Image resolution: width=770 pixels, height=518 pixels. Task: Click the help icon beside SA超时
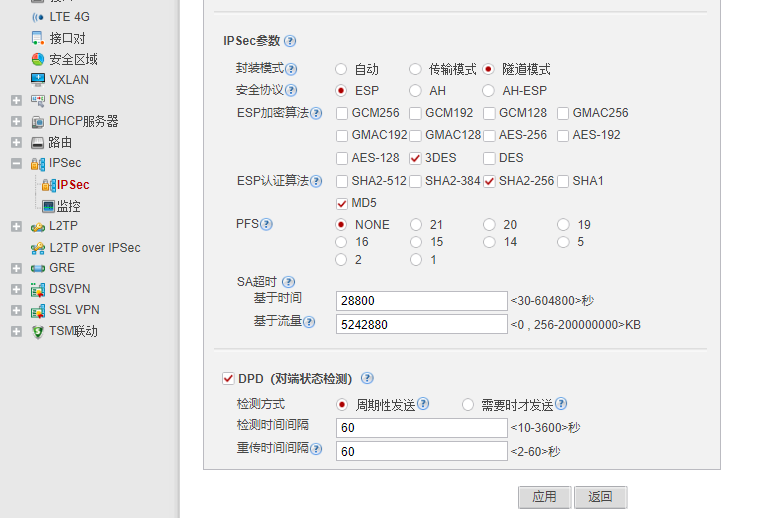click(288, 282)
